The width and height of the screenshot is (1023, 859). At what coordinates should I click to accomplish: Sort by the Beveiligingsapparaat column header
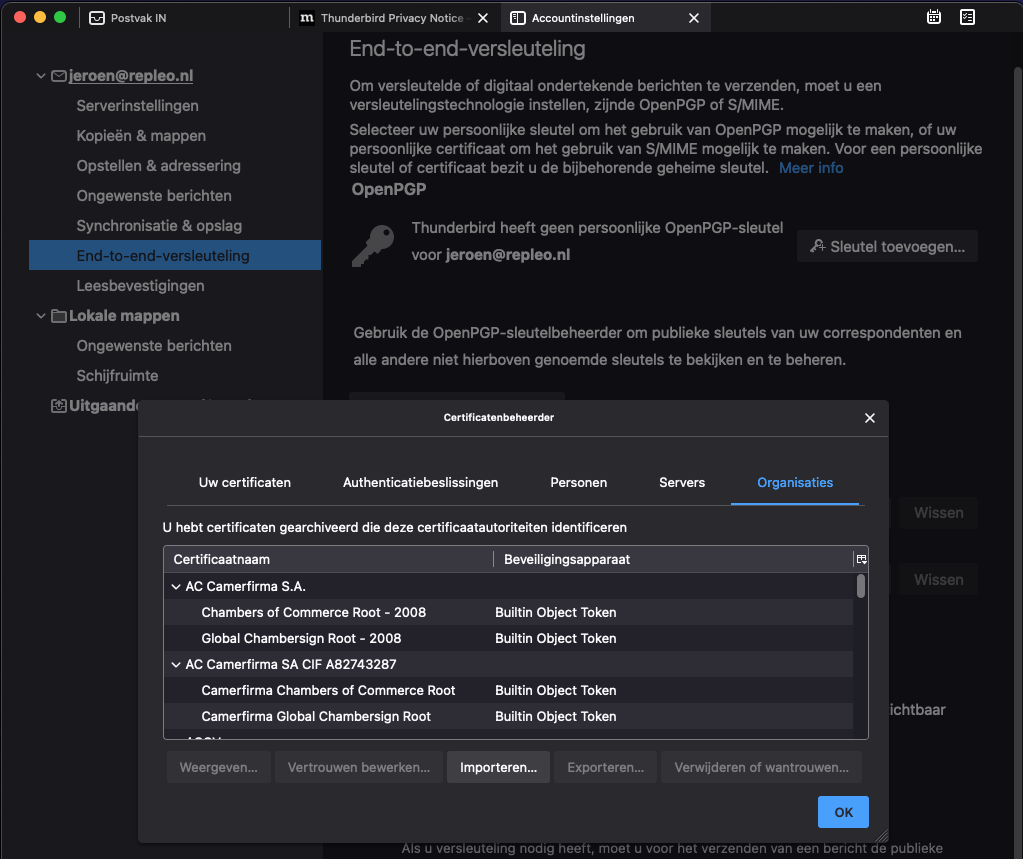(x=673, y=559)
